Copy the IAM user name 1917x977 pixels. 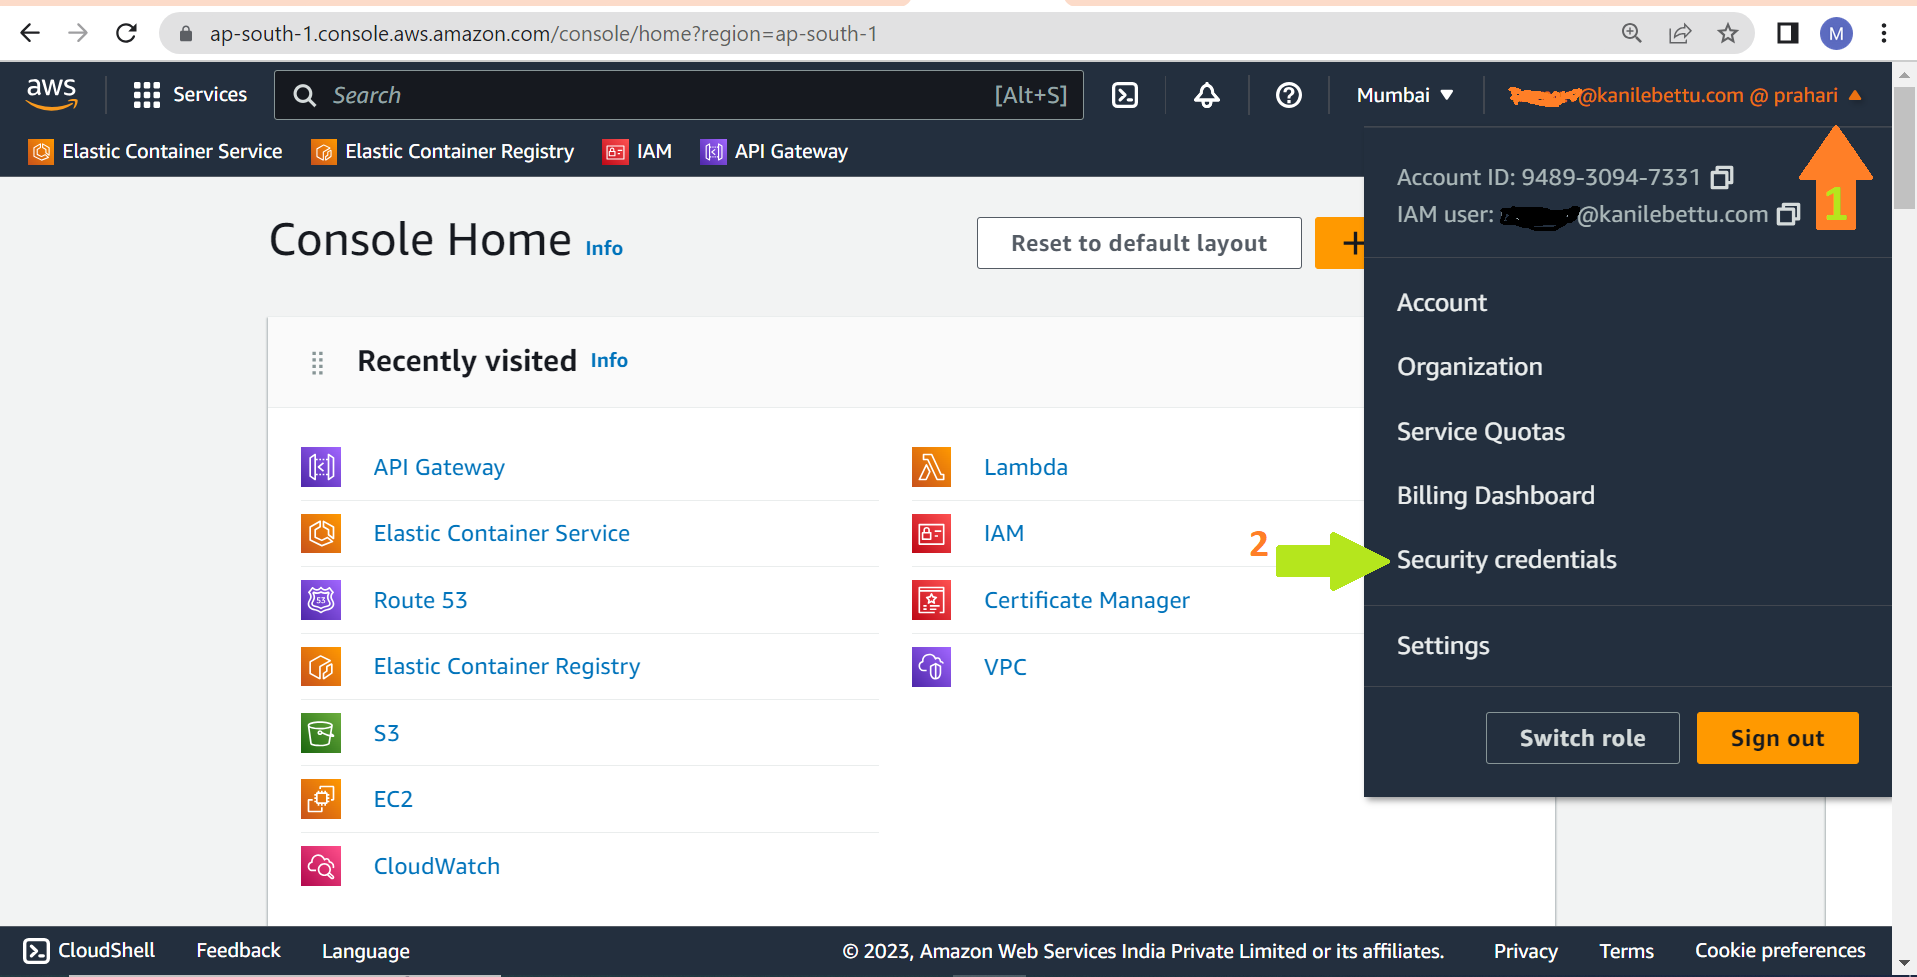[x=1788, y=214]
